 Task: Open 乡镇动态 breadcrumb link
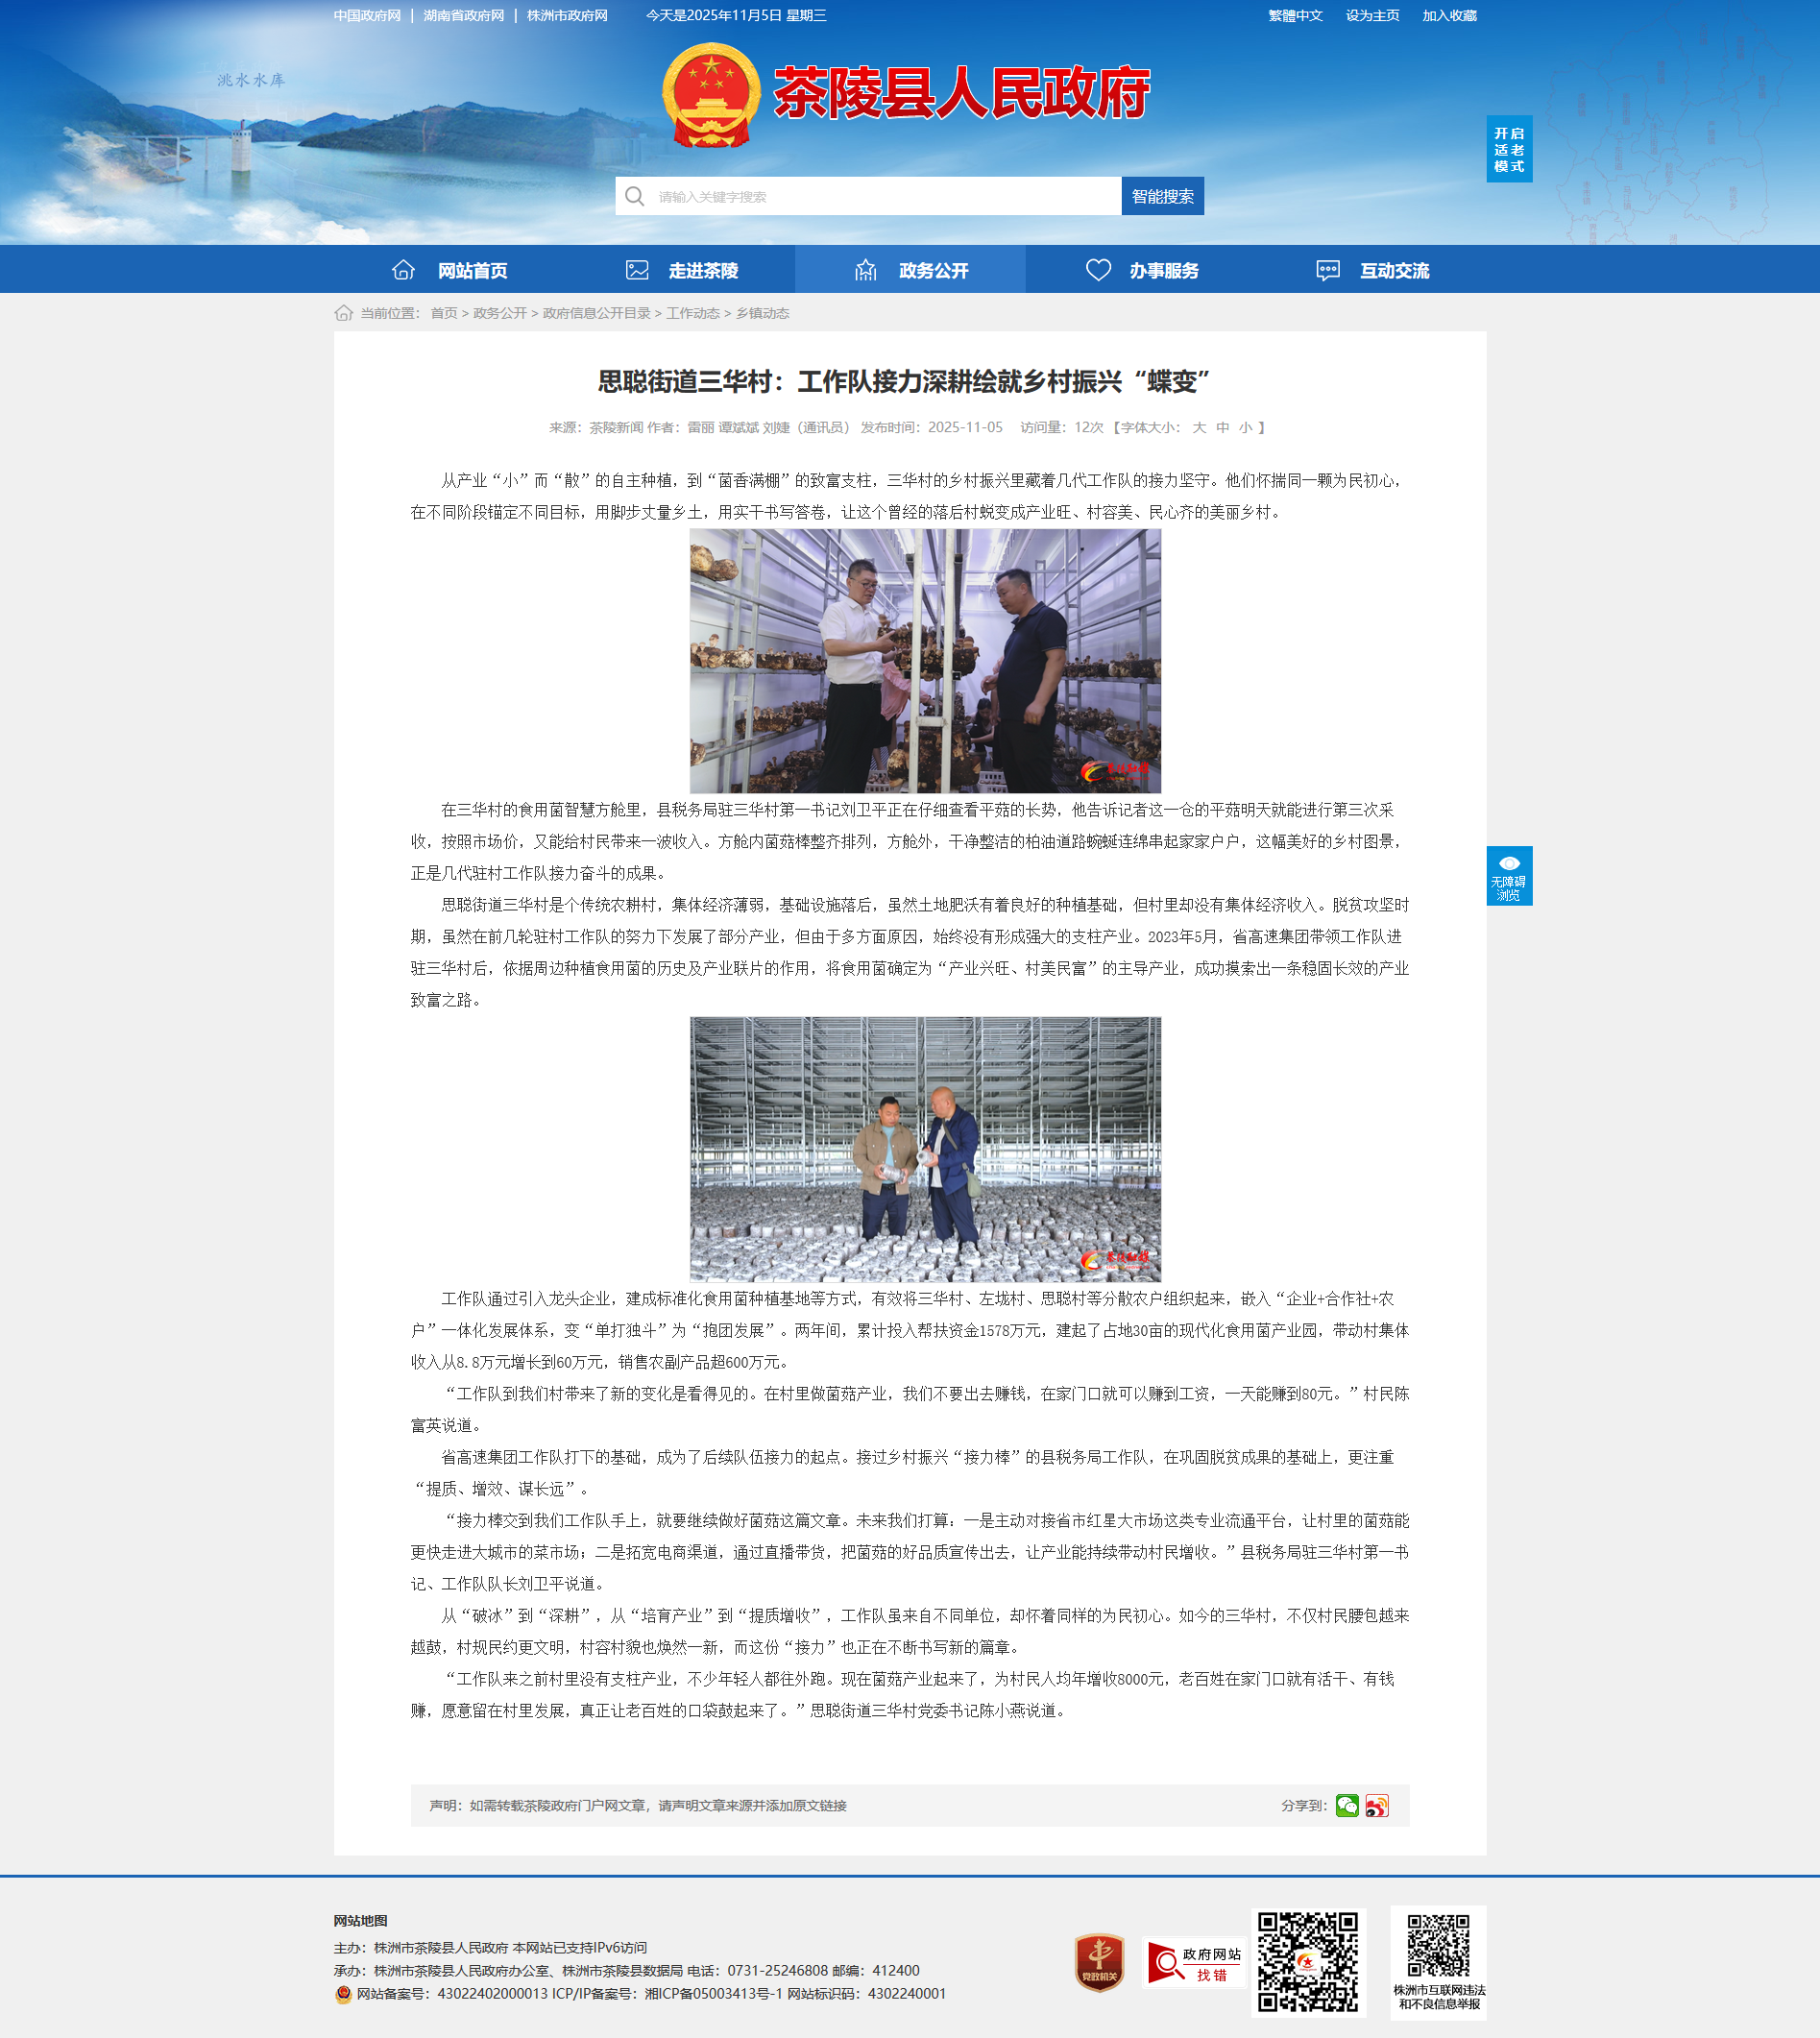tap(762, 313)
